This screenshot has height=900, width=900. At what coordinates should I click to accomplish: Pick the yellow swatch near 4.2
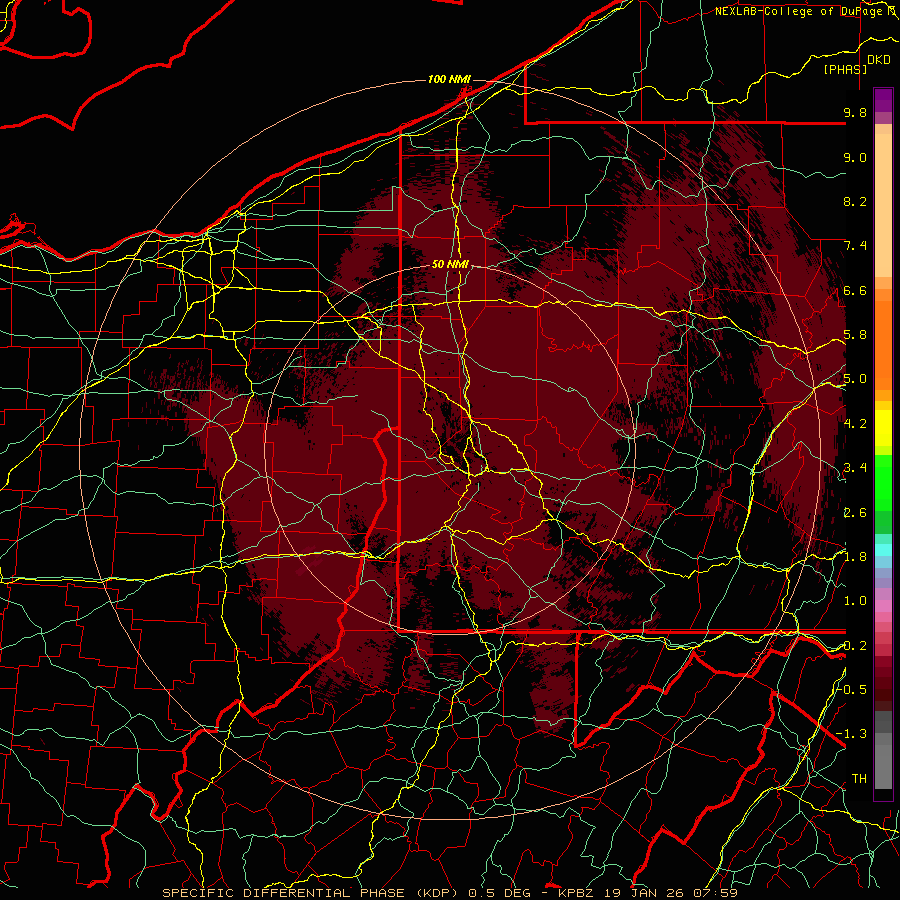point(883,428)
